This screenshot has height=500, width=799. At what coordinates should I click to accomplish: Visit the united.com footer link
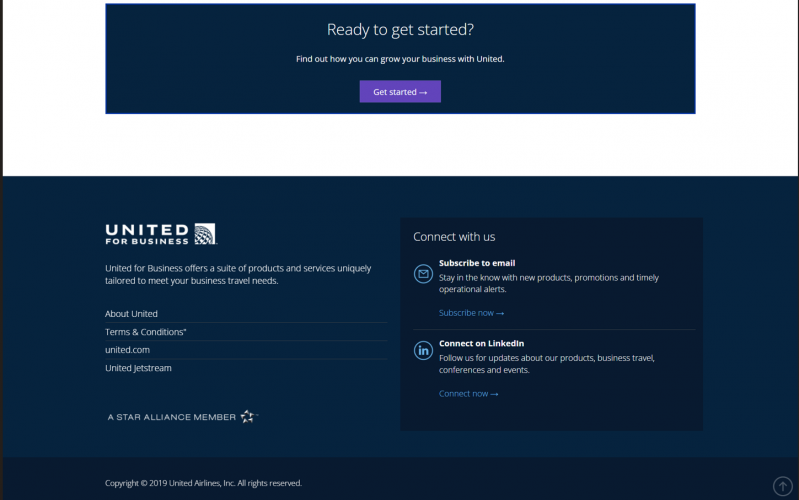point(127,350)
